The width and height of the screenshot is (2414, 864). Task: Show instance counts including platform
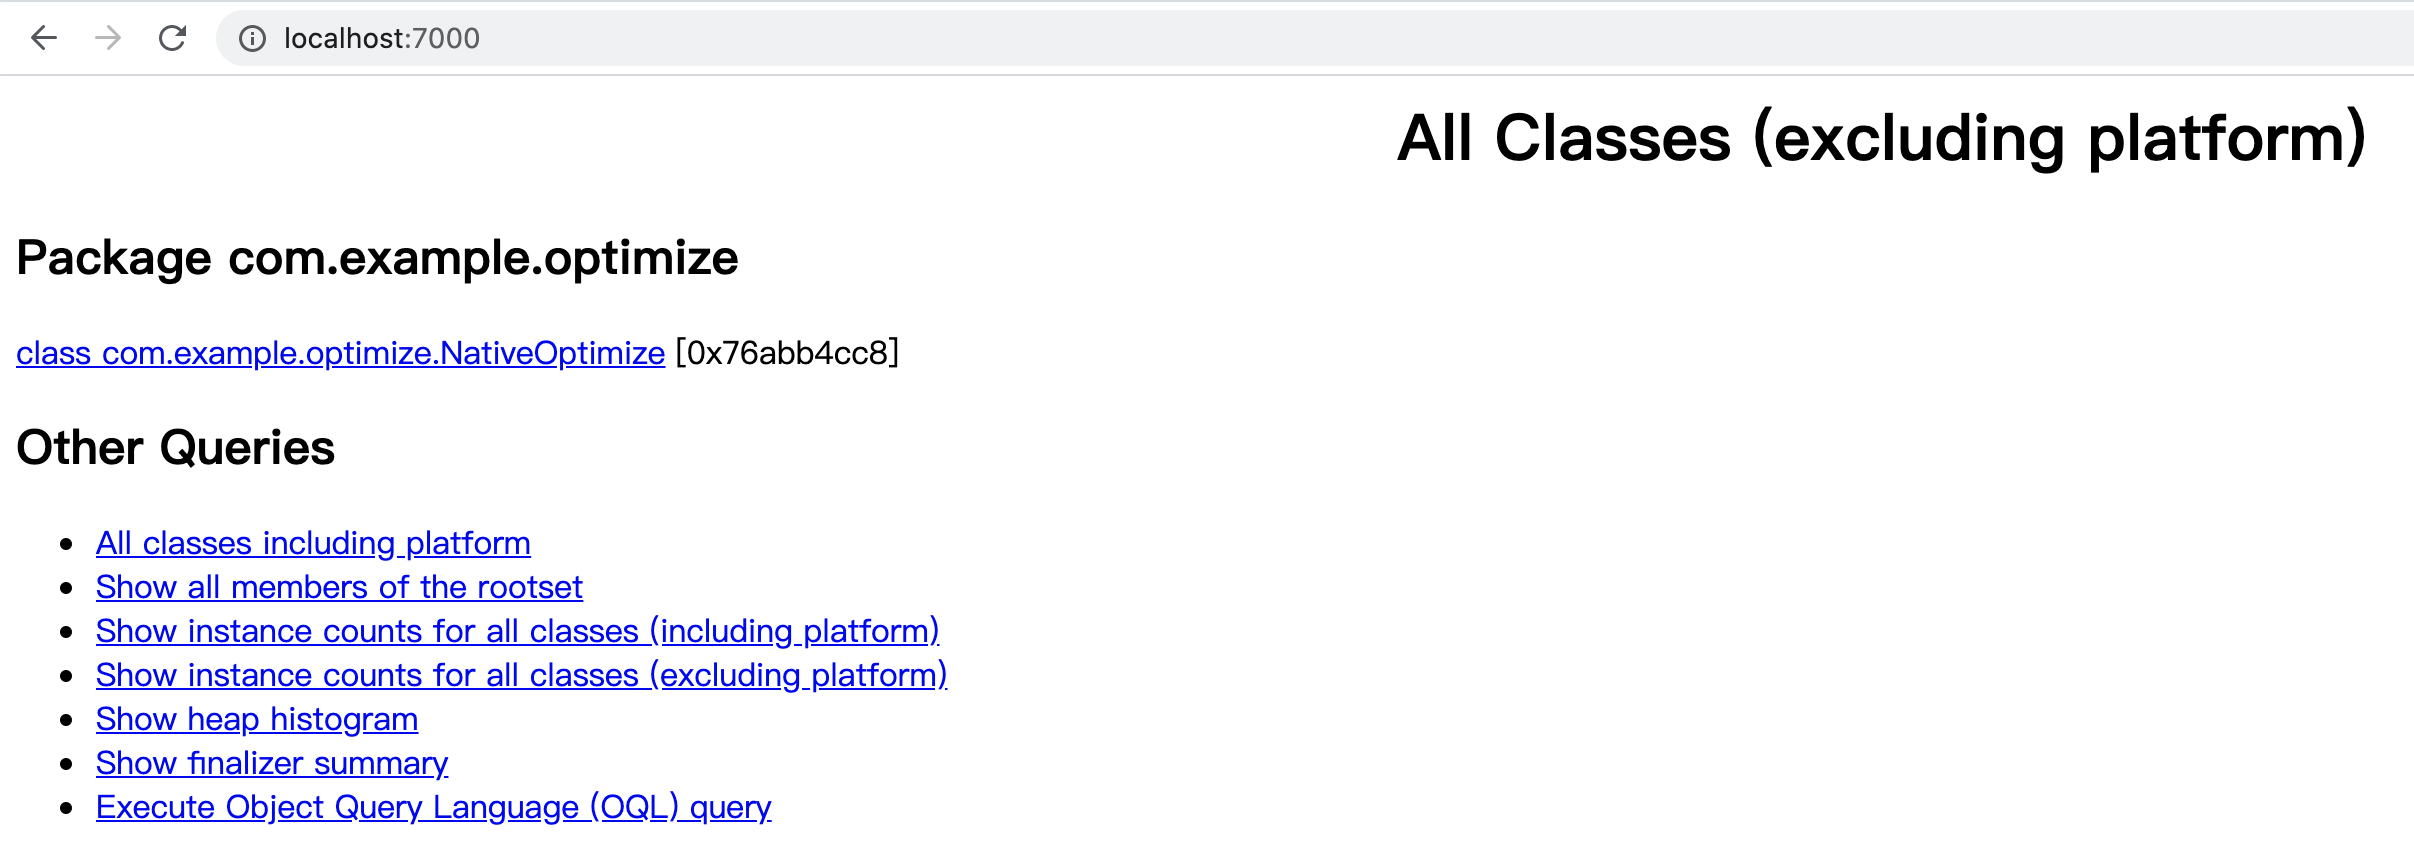[x=517, y=631]
